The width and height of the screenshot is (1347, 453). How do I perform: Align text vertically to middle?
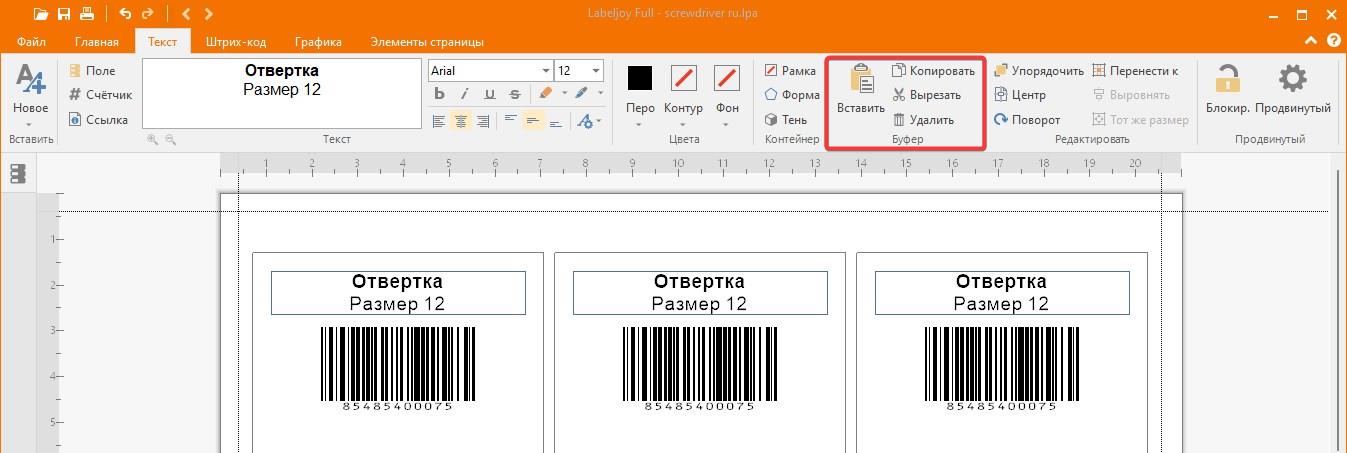tap(533, 121)
